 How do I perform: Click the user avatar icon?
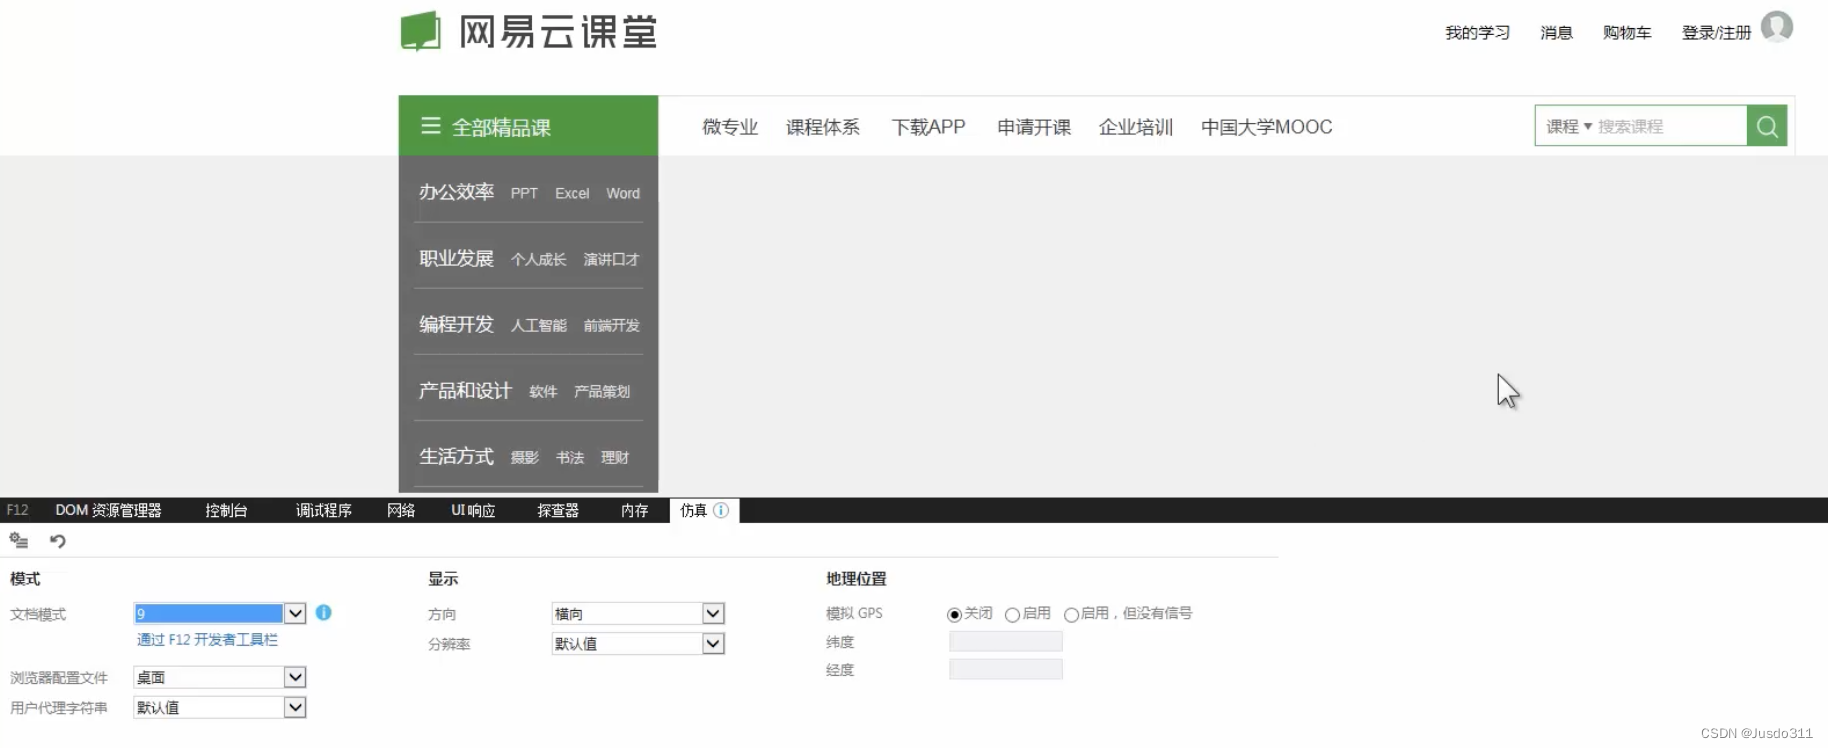1776,27
